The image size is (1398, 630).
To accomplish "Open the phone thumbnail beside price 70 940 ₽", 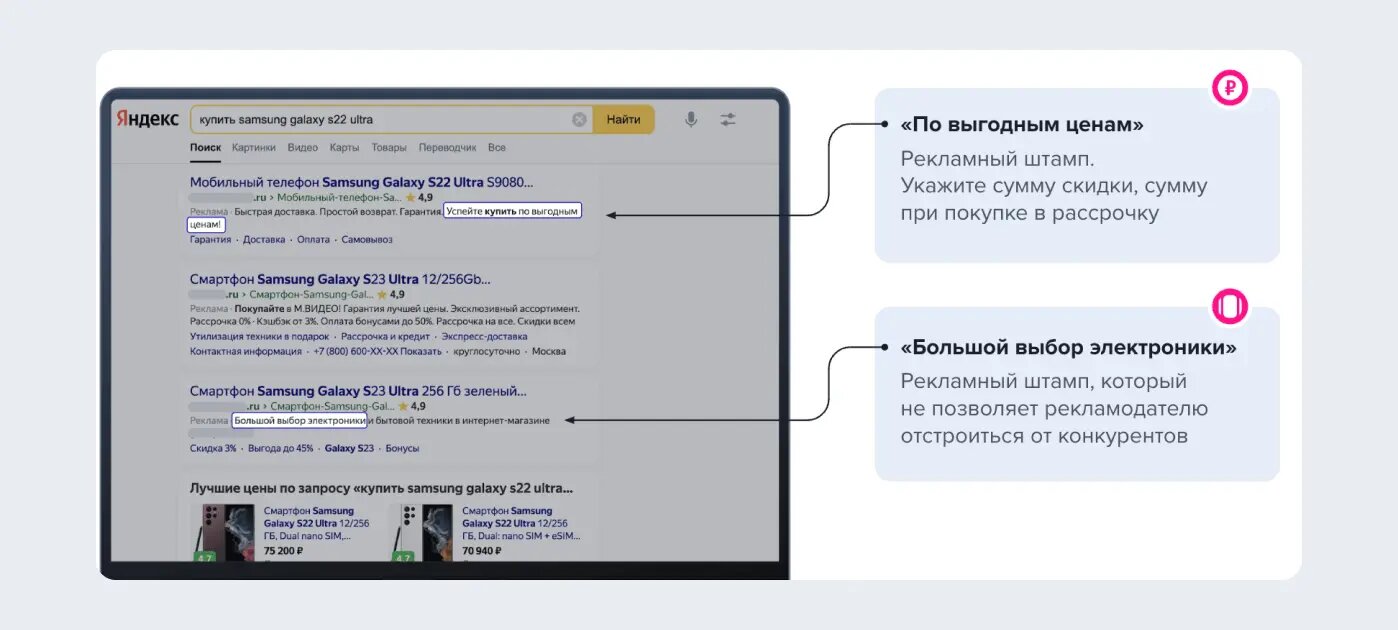I will click(422, 533).
